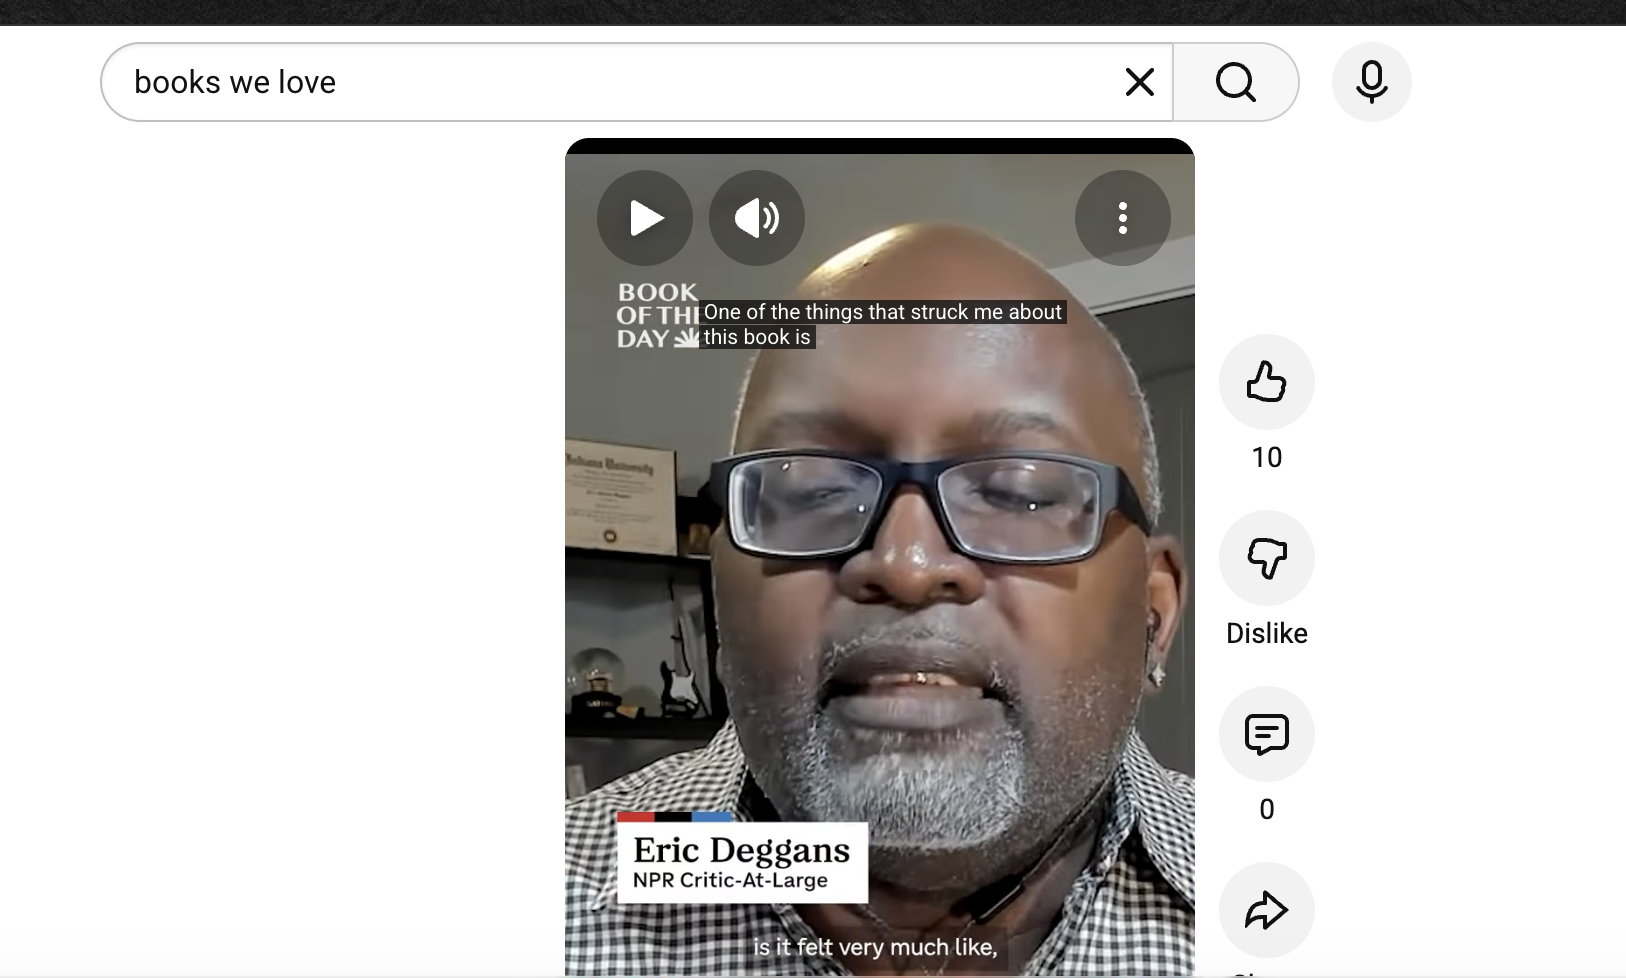1626x978 pixels.
Task: Click the 'Dislike' text label
Action: click(1266, 633)
